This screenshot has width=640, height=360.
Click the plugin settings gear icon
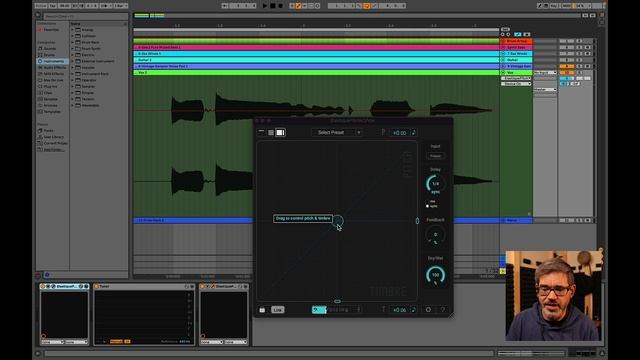428,310
